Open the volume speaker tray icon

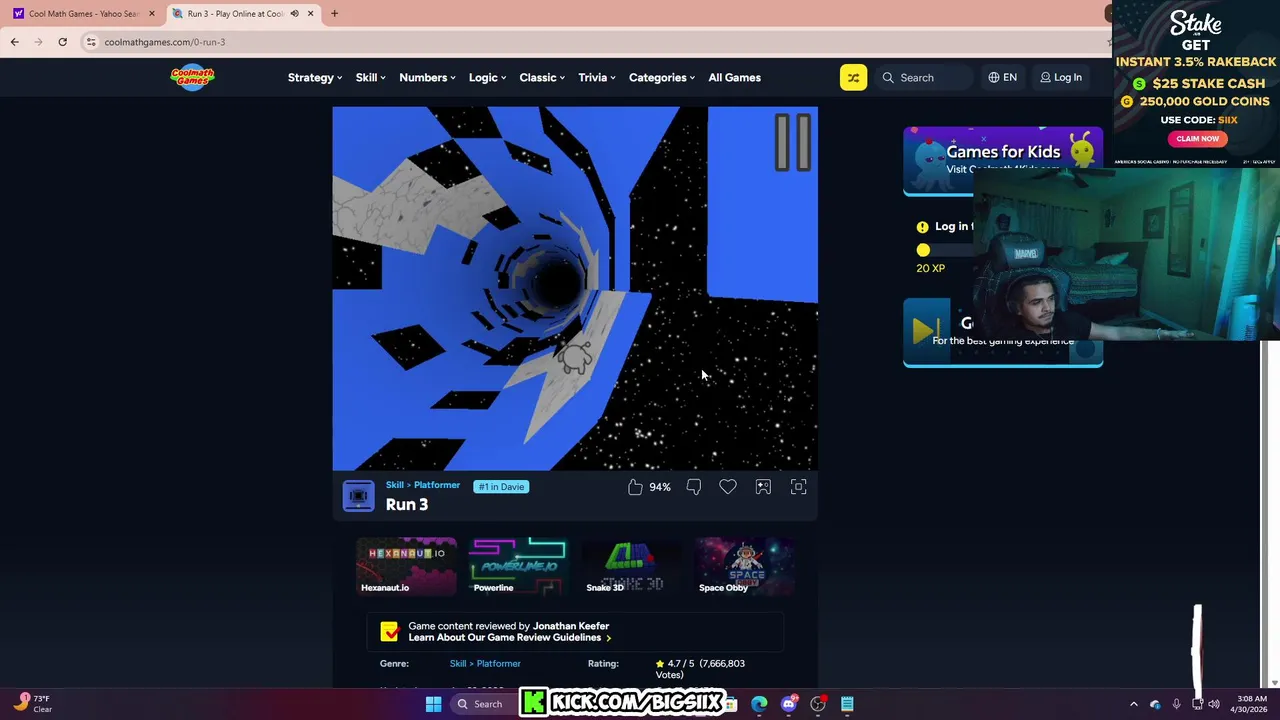click(x=1214, y=704)
